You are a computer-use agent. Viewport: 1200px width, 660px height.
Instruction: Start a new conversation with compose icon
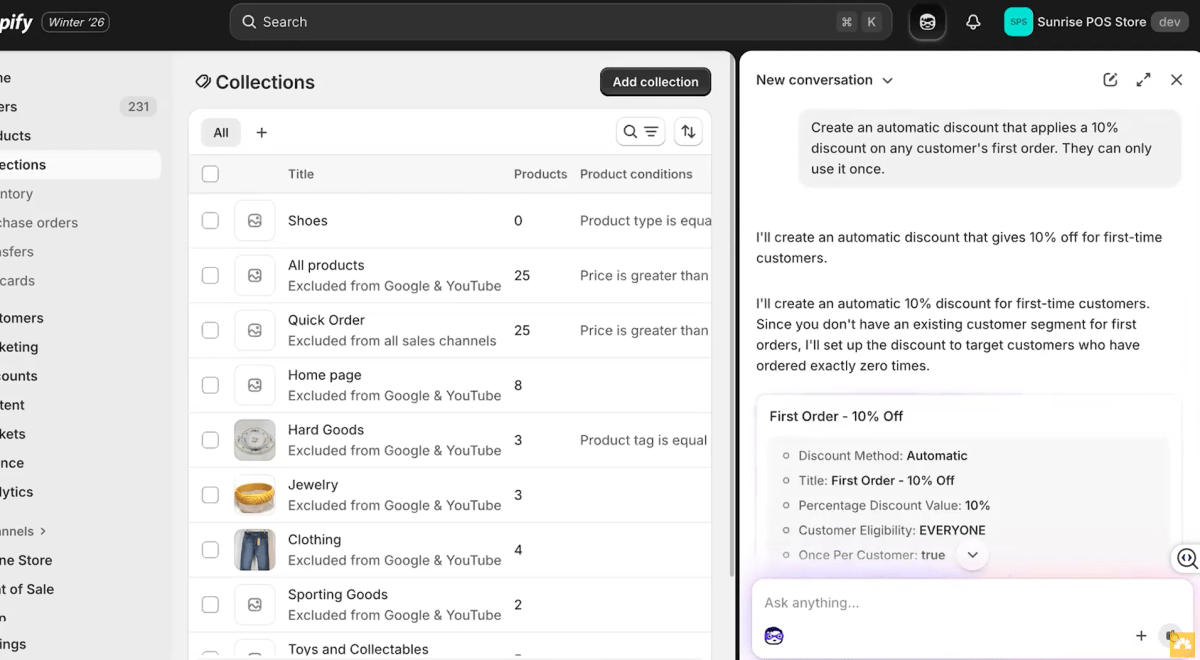pos(1110,80)
